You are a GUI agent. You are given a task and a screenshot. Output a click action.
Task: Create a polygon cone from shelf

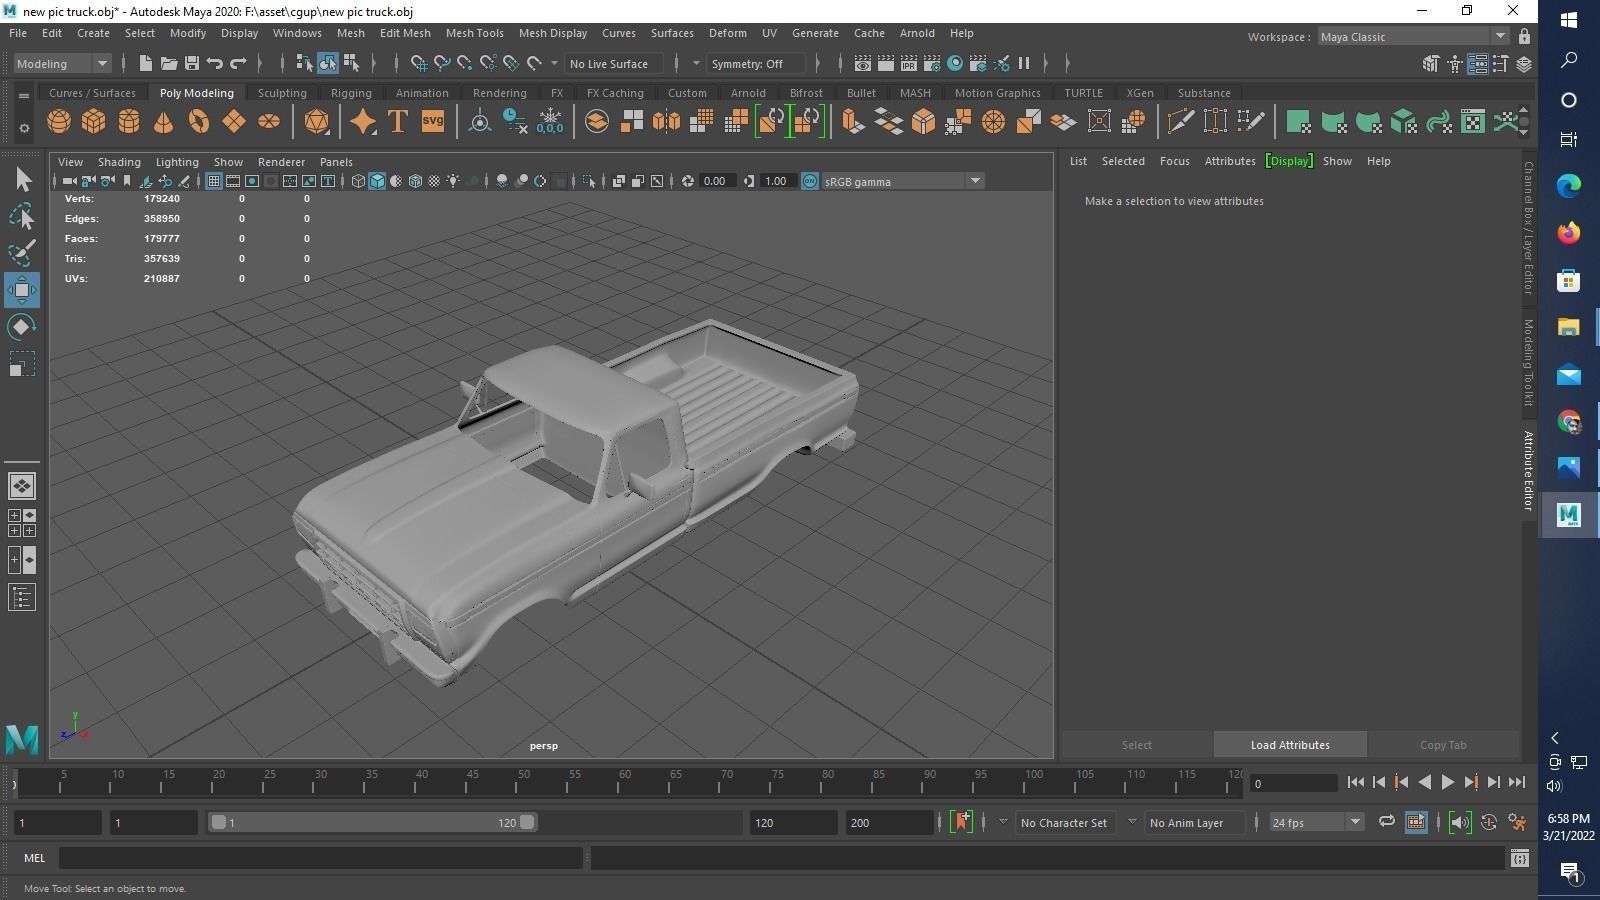[164, 122]
